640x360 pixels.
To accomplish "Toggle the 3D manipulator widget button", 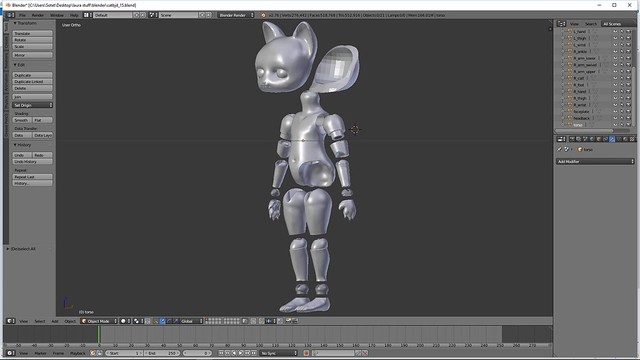I will tap(156, 321).
